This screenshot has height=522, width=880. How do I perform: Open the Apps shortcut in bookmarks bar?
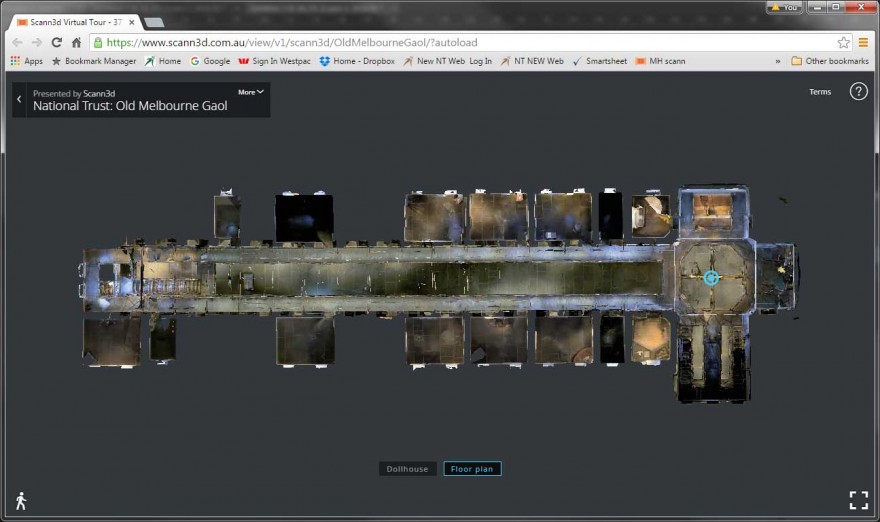27,61
